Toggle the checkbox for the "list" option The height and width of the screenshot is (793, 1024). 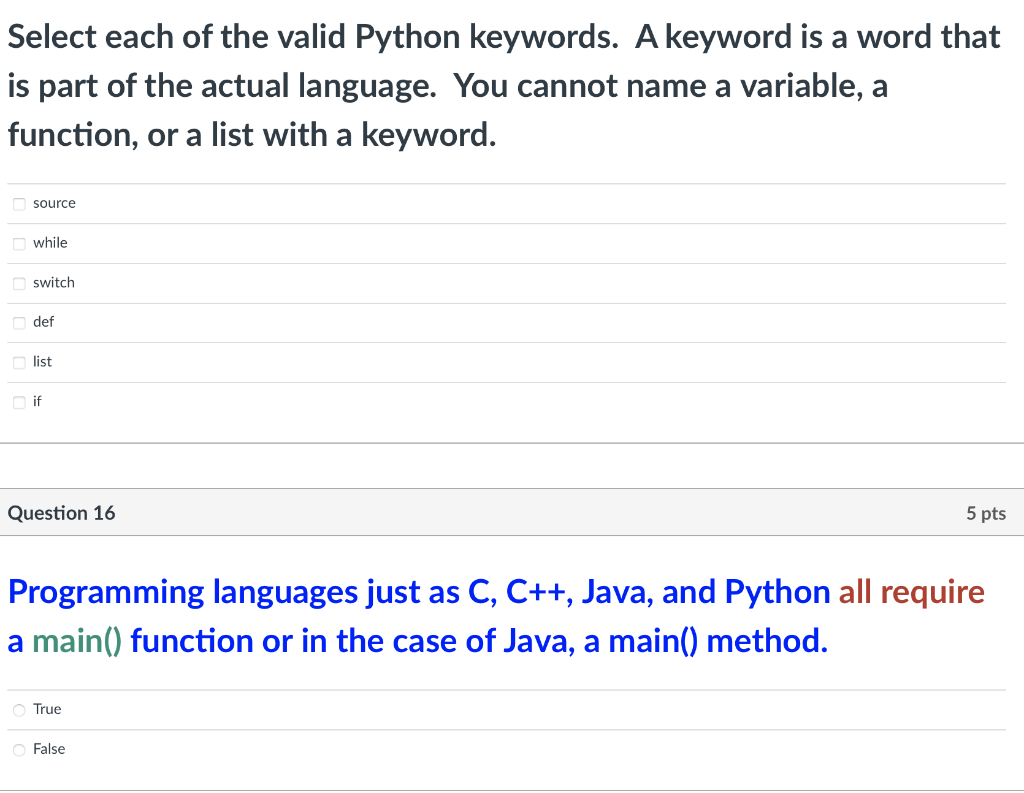coord(19,362)
